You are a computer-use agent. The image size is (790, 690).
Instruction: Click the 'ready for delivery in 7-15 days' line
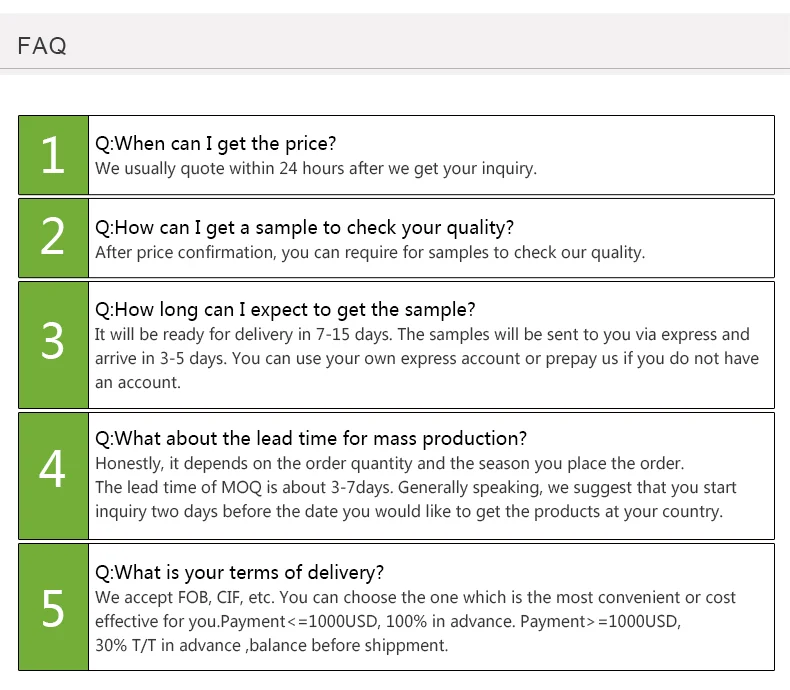point(420,334)
